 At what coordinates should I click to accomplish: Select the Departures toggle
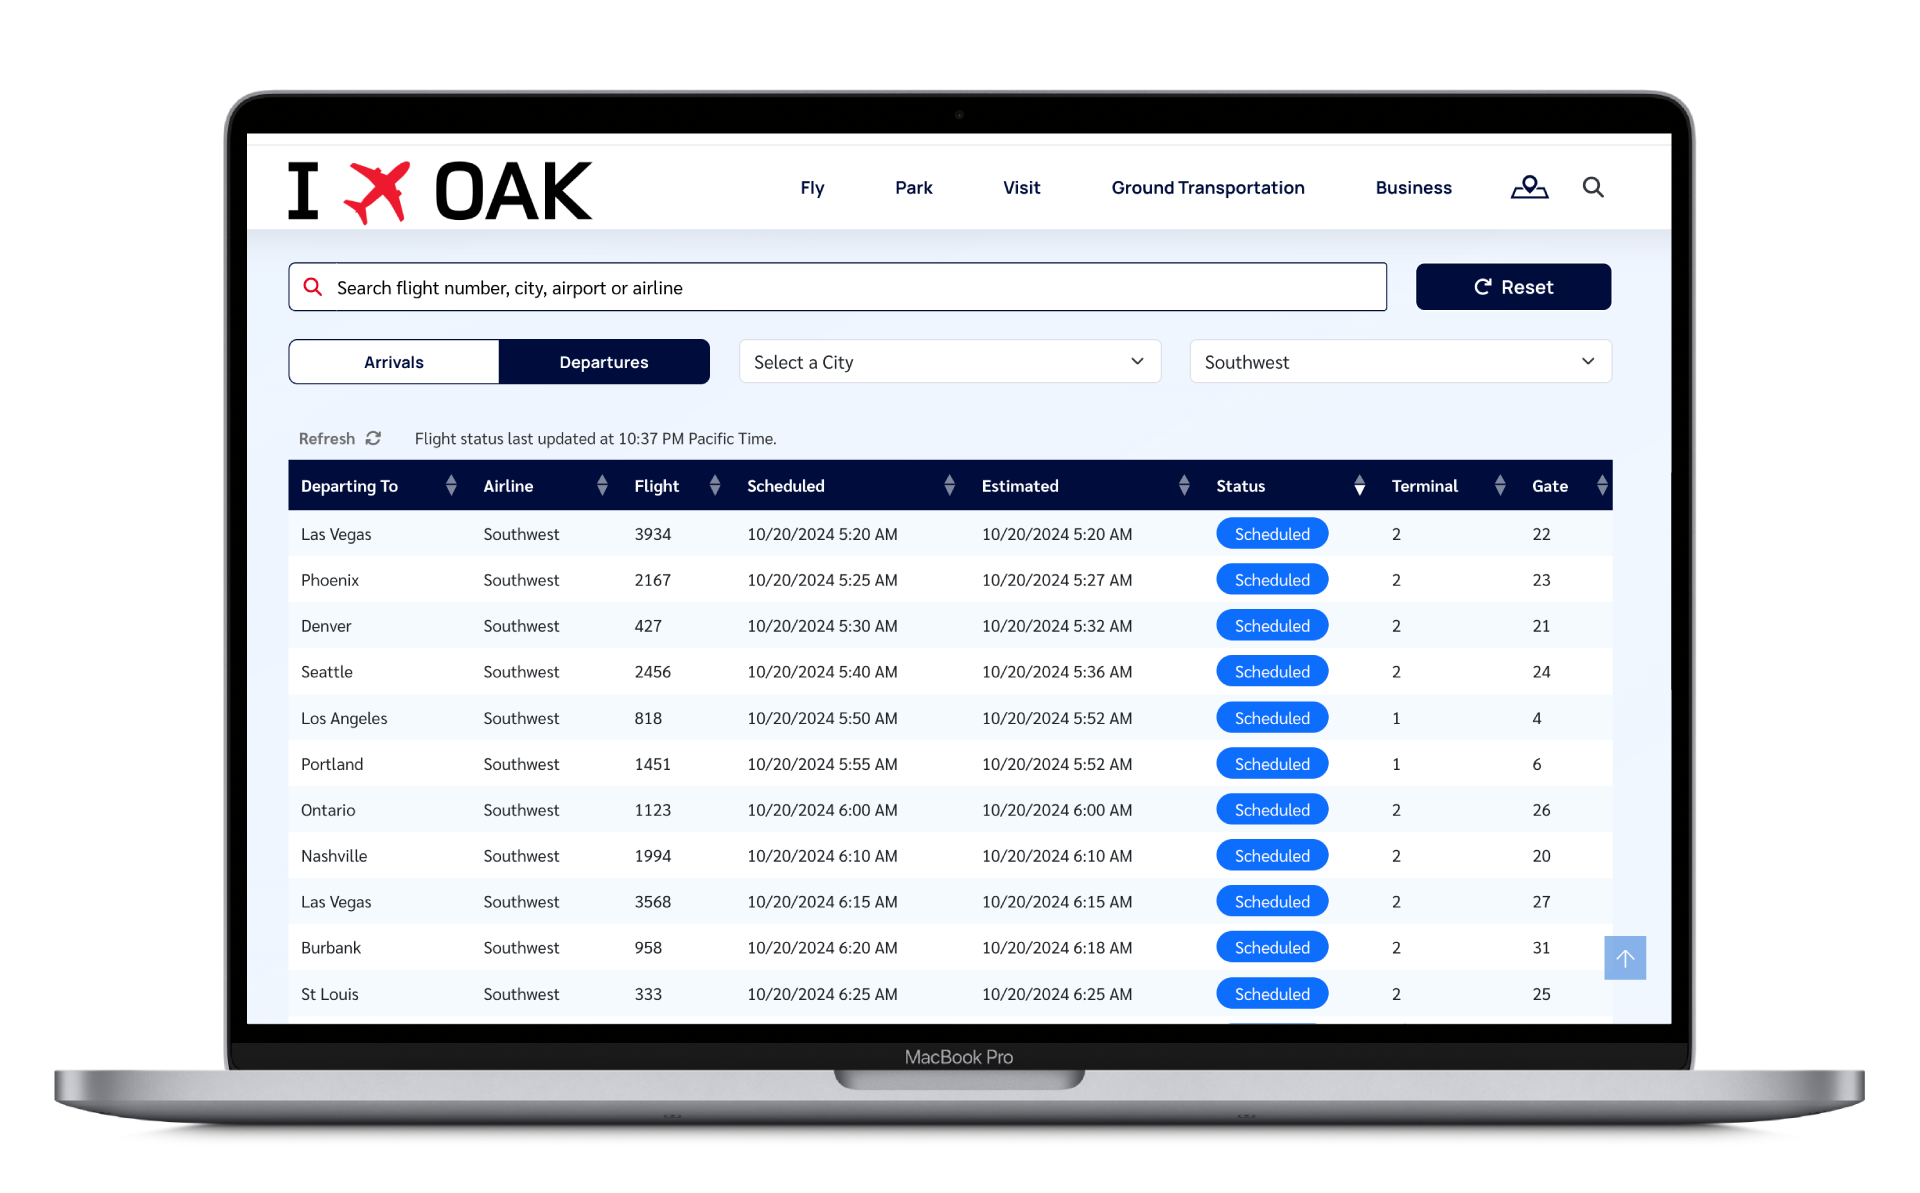click(x=604, y=362)
